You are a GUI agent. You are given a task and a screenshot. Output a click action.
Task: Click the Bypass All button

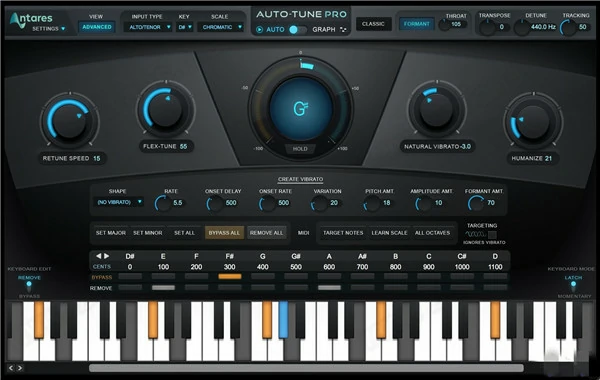(x=224, y=233)
